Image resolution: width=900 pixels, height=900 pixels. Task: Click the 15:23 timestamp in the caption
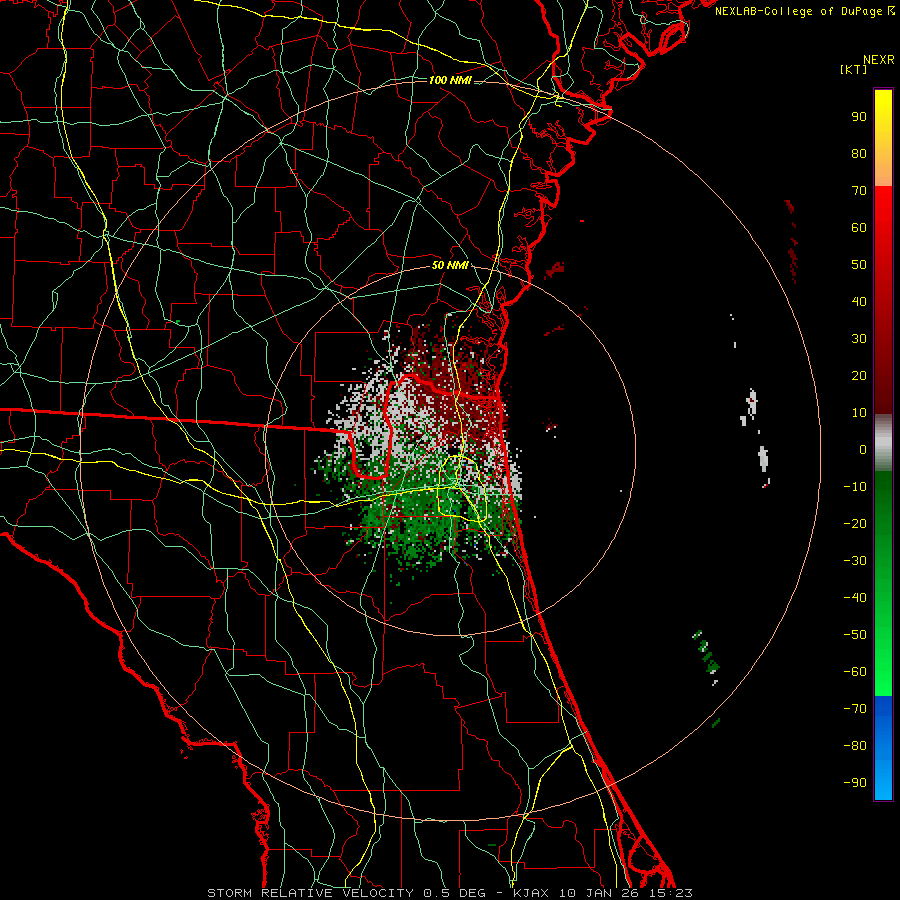click(x=670, y=893)
